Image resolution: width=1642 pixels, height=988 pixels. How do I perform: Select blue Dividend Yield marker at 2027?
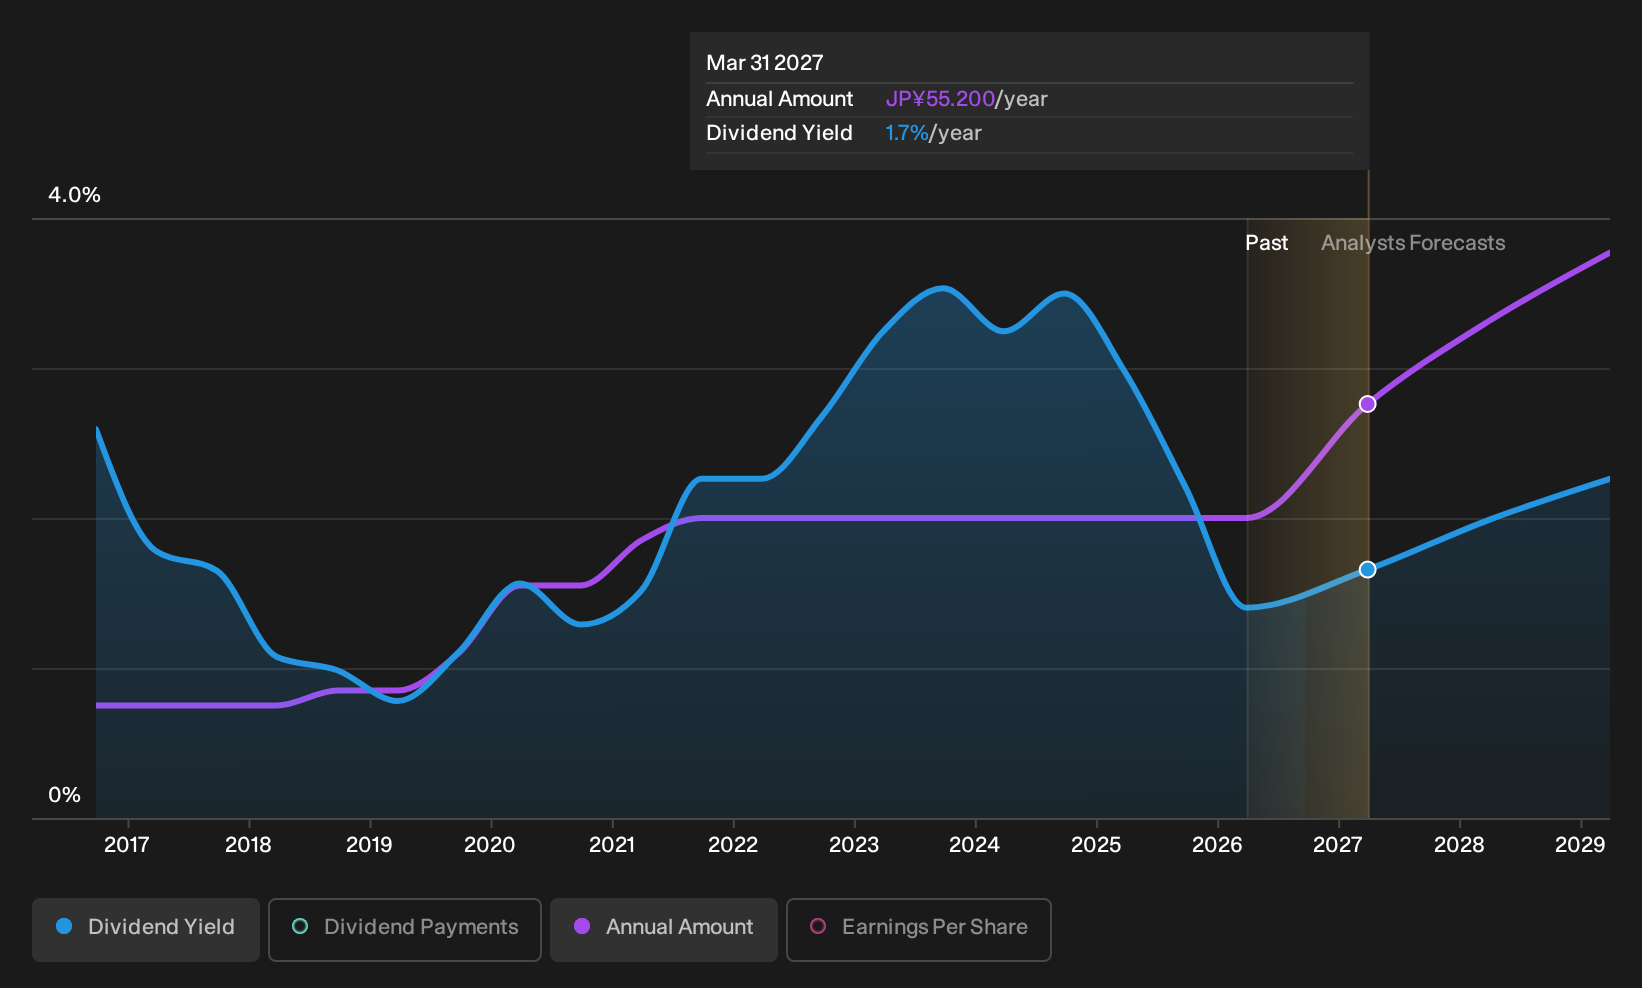point(1367,569)
